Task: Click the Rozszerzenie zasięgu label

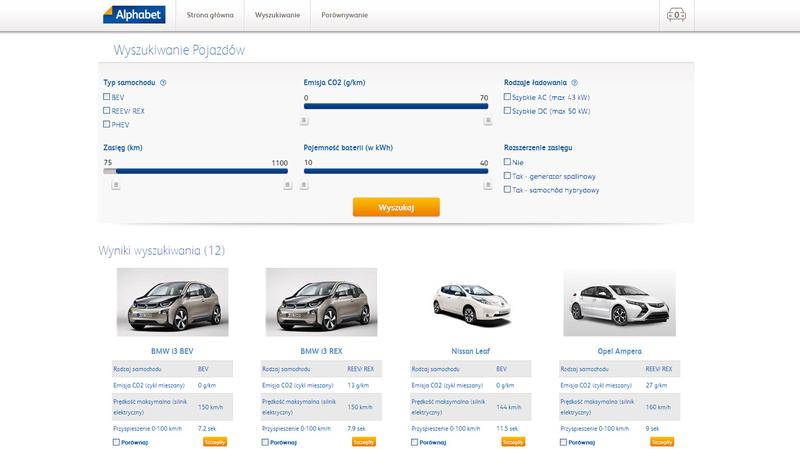Action: [x=538, y=147]
